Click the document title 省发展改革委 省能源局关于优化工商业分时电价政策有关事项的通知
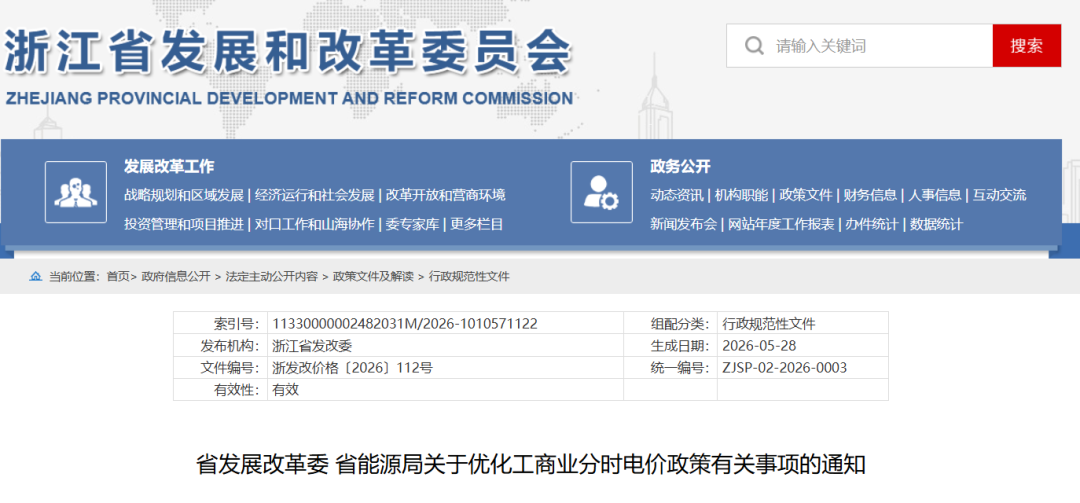1080x503 pixels. 531,464
